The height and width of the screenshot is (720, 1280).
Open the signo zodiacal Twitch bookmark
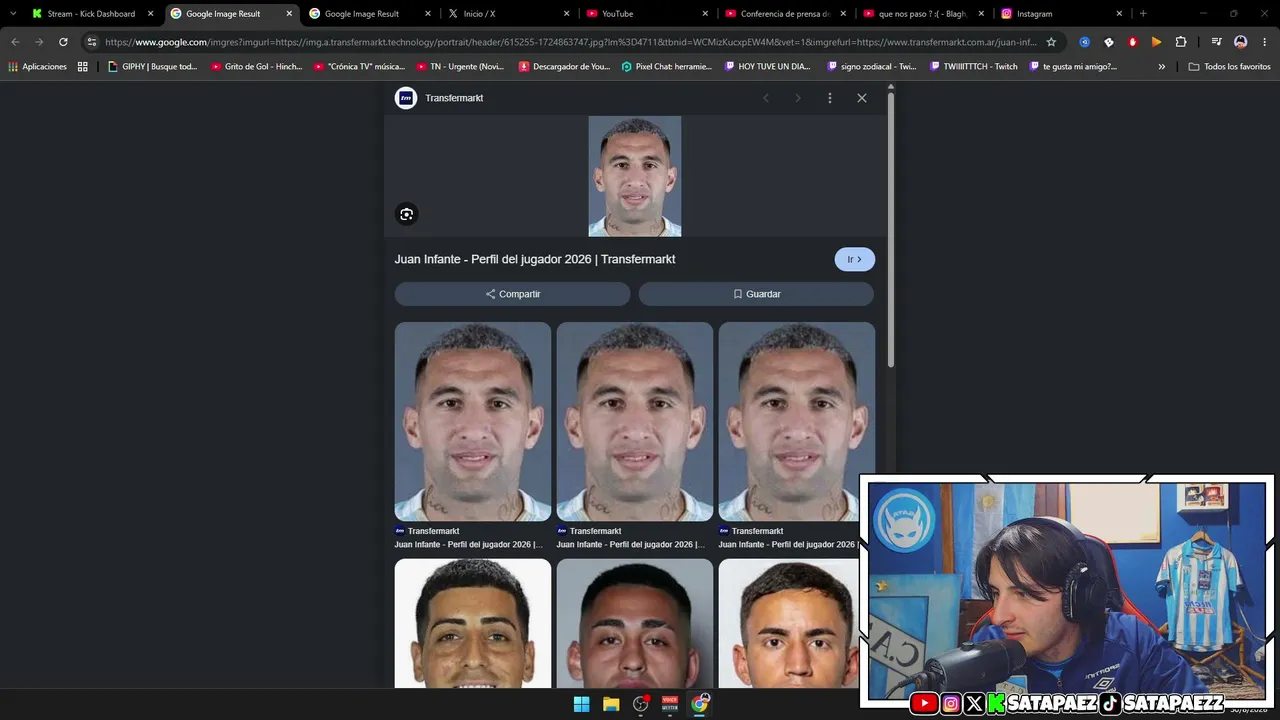tap(872, 67)
